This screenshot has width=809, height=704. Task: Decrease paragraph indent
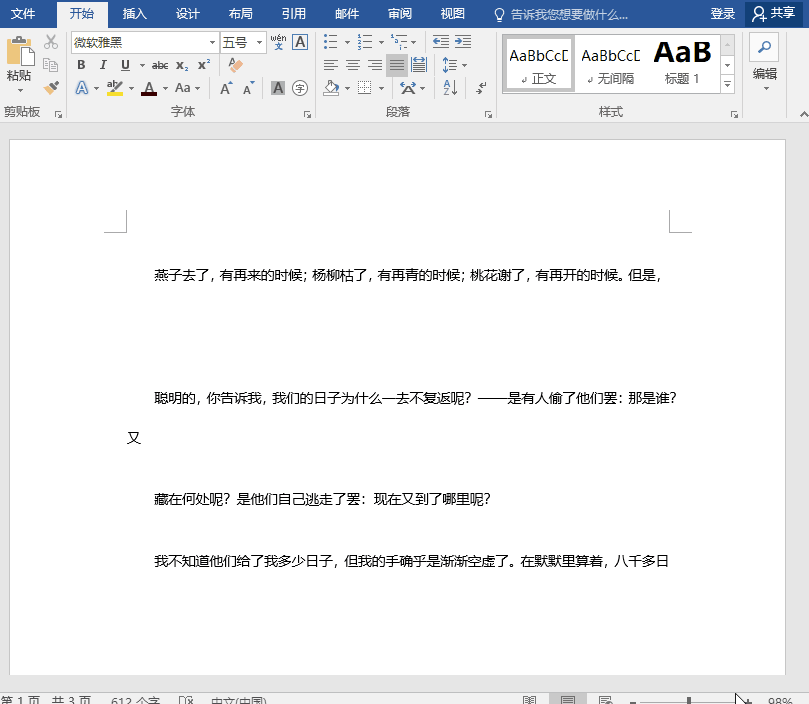point(441,42)
